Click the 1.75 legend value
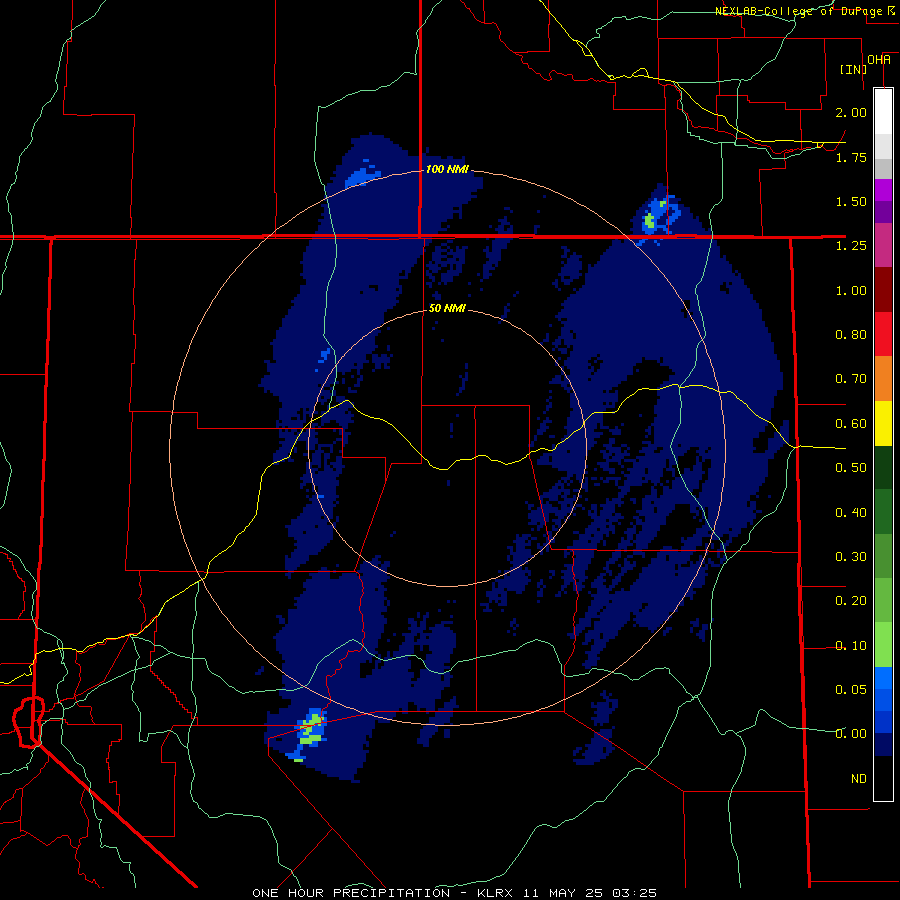900x900 pixels. pyautogui.click(x=851, y=157)
